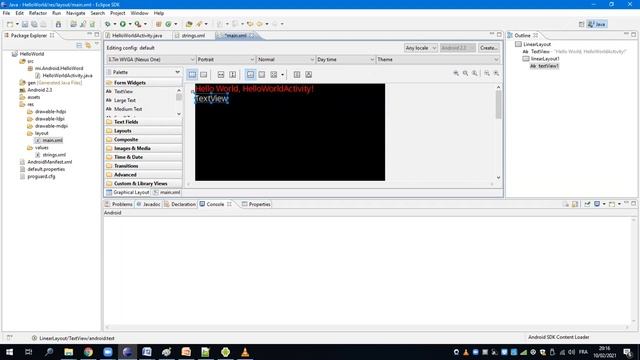Toggle the first layout orientation button
640x360 pixels.
[192, 74]
